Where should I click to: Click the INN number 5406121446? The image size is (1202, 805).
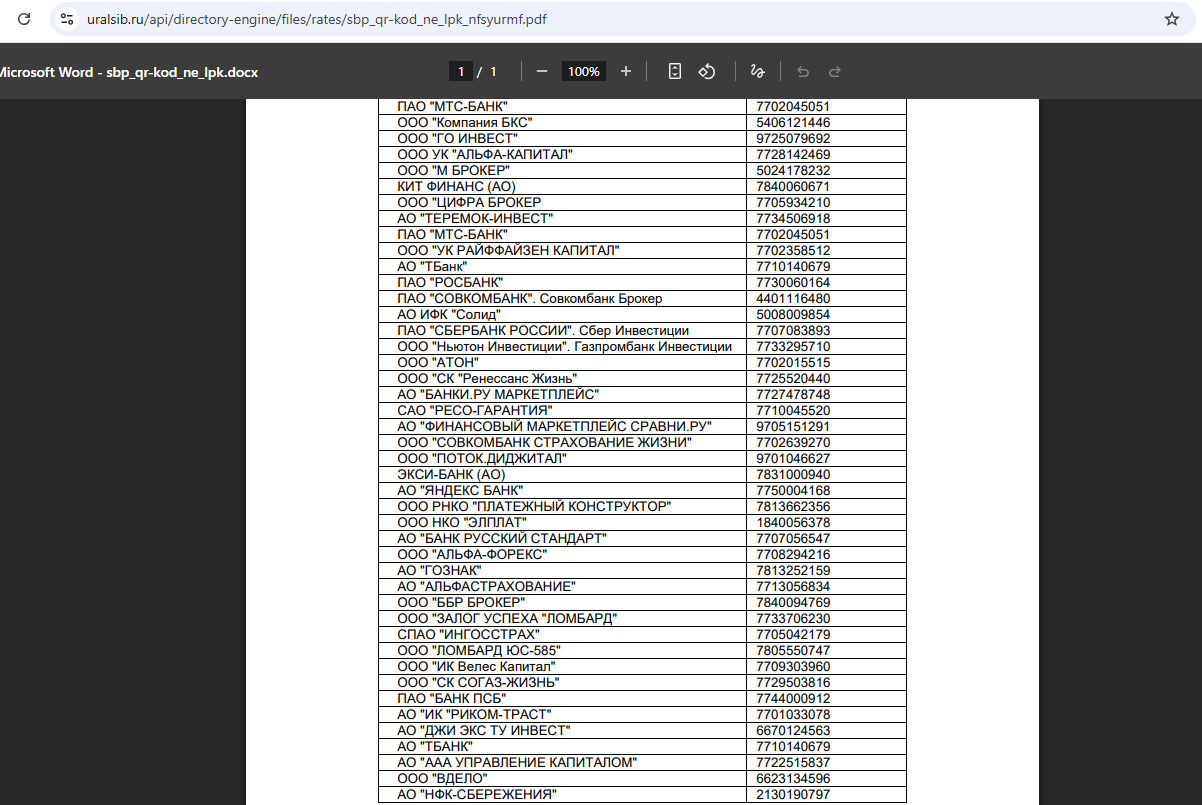pos(793,123)
